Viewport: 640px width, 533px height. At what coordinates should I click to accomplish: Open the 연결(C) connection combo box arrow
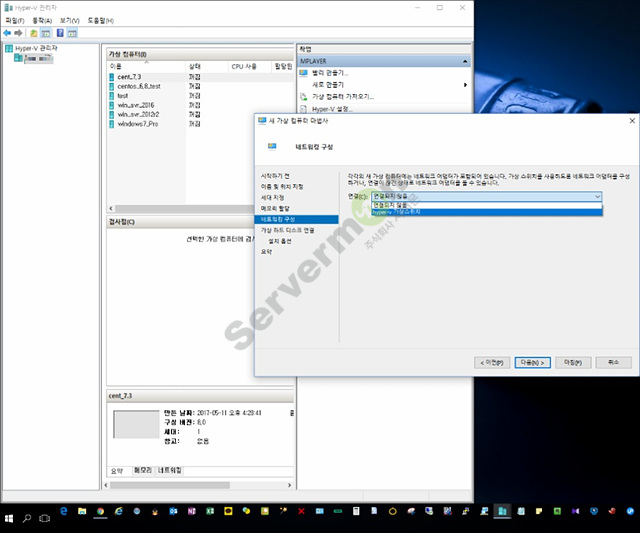(597, 197)
